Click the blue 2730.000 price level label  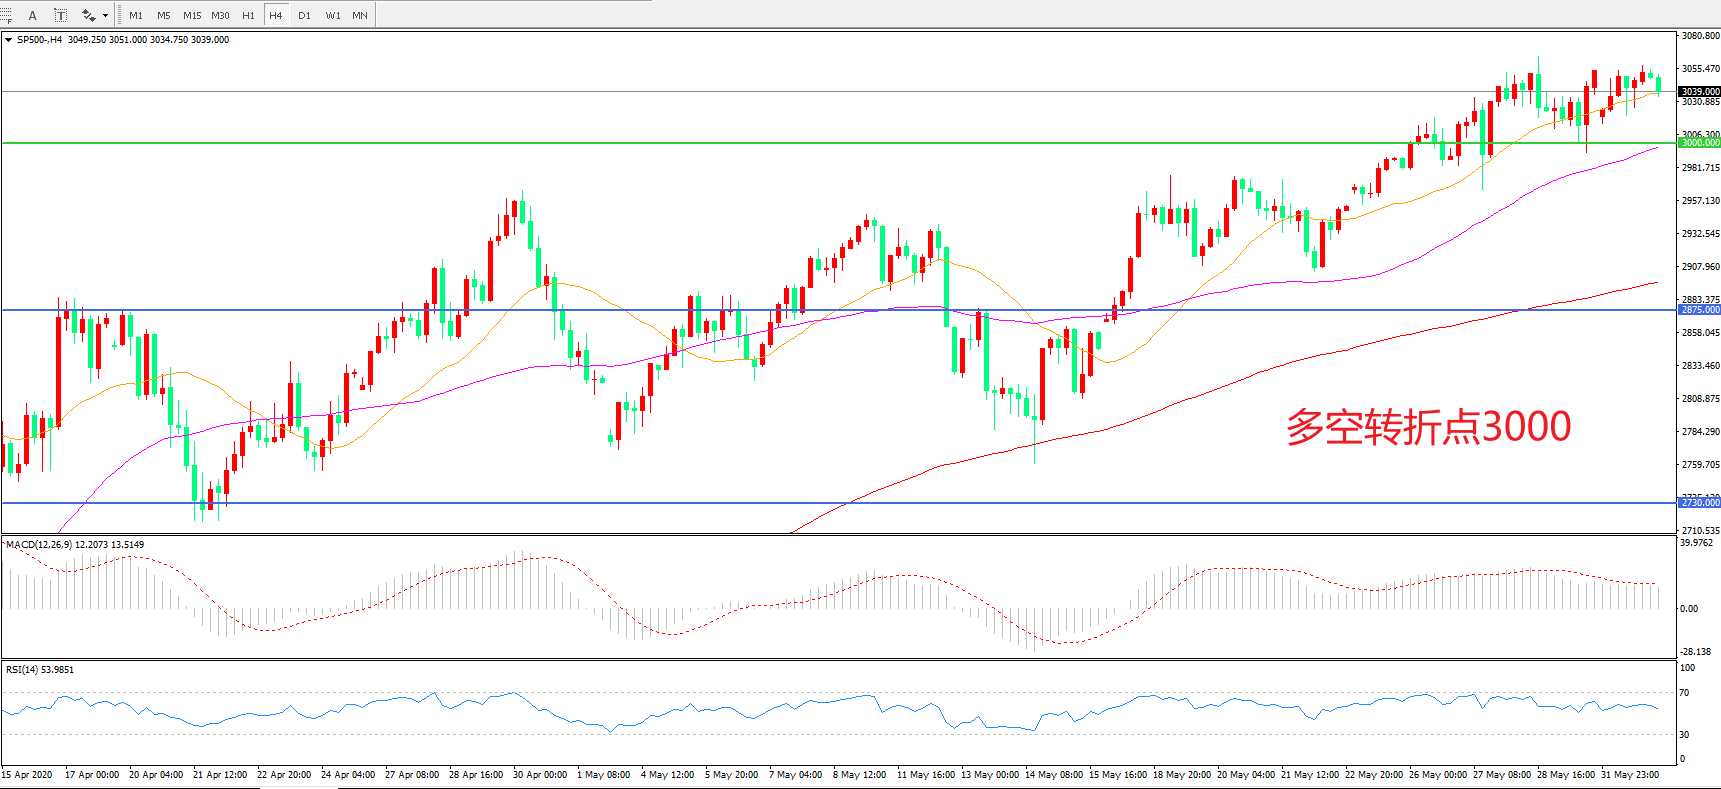(1699, 503)
